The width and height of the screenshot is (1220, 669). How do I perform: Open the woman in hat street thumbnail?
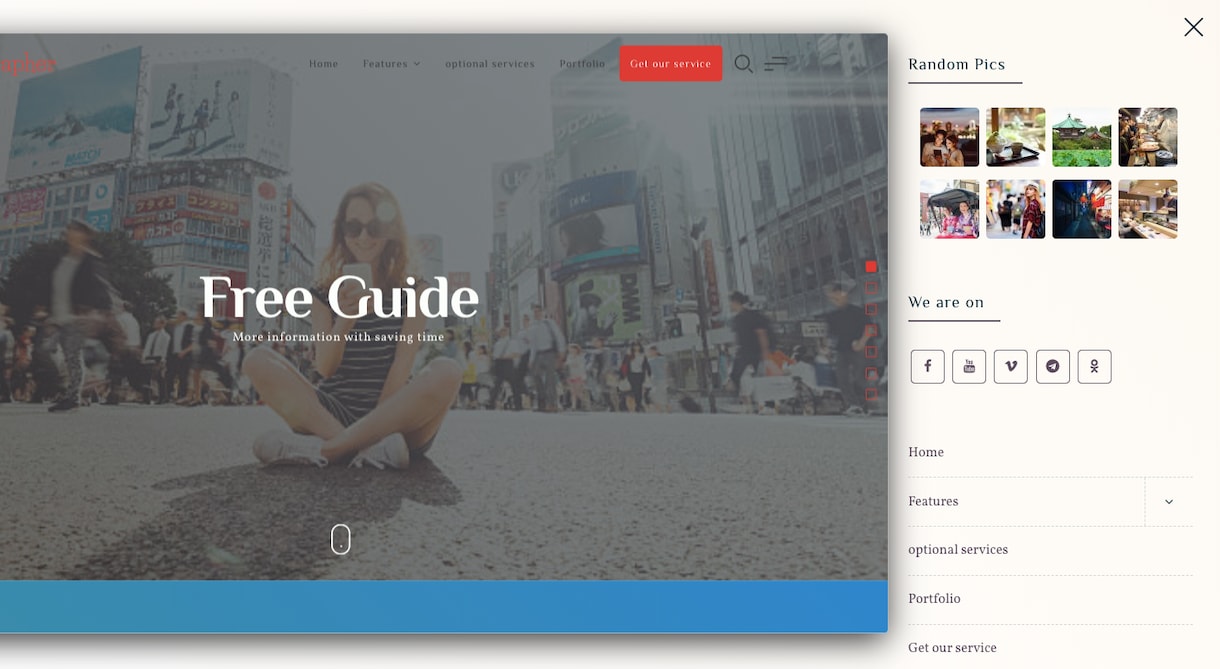pyautogui.click(x=1016, y=209)
